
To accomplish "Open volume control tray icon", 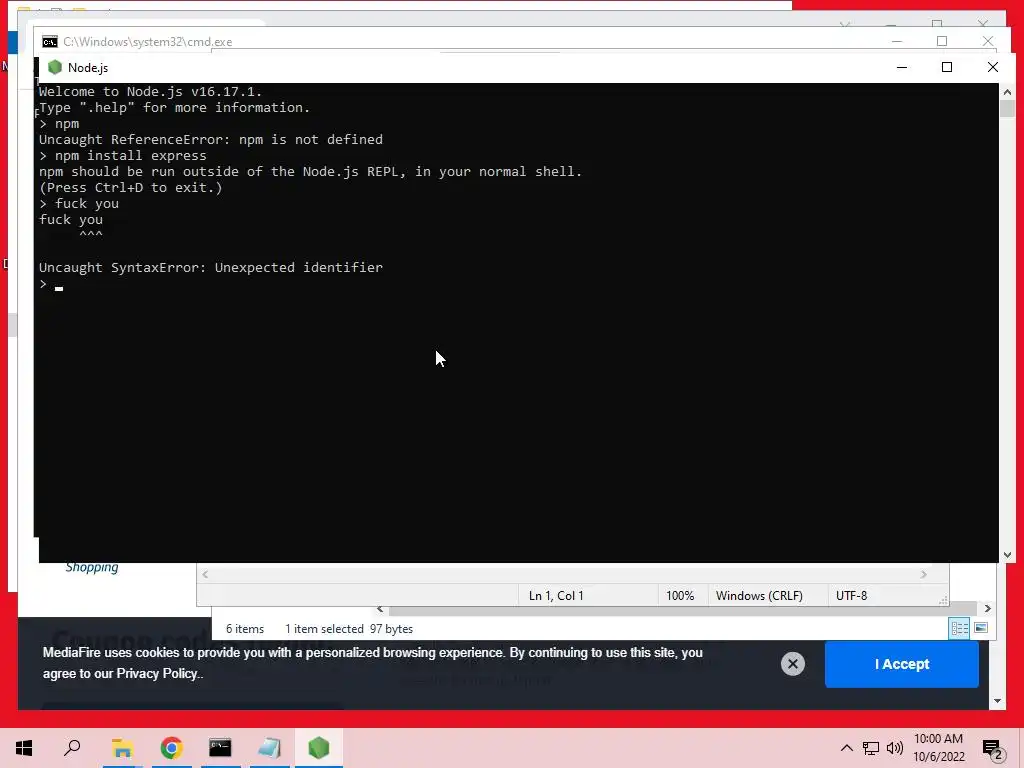I will (895, 748).
